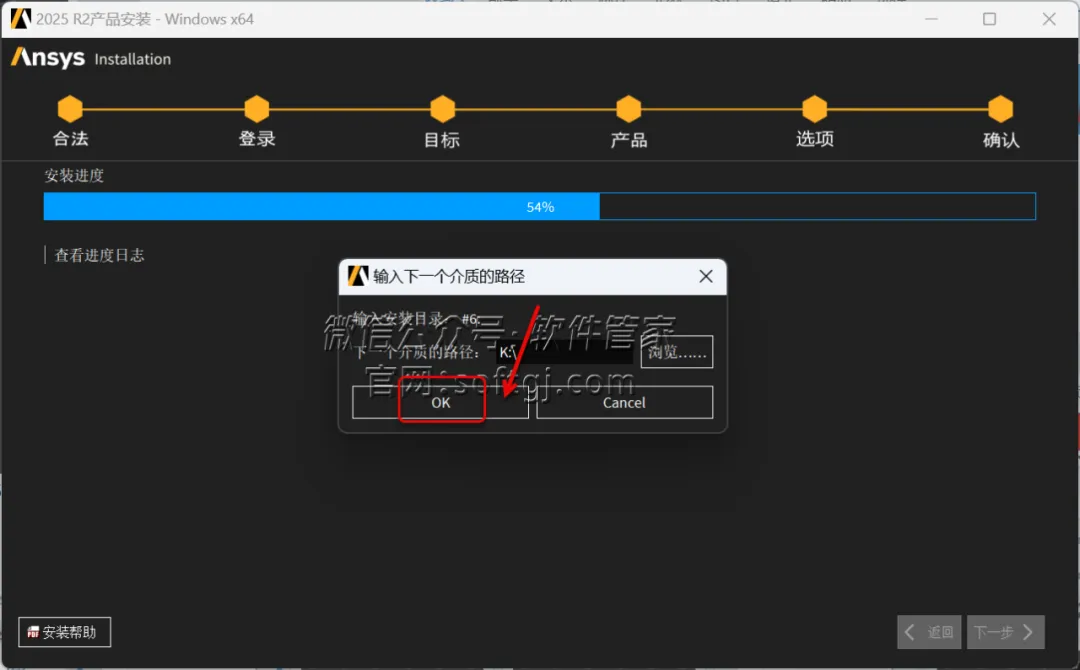Click the K:\ media path field
Viewport: 1080px width, 670px height.
[564, 352]
